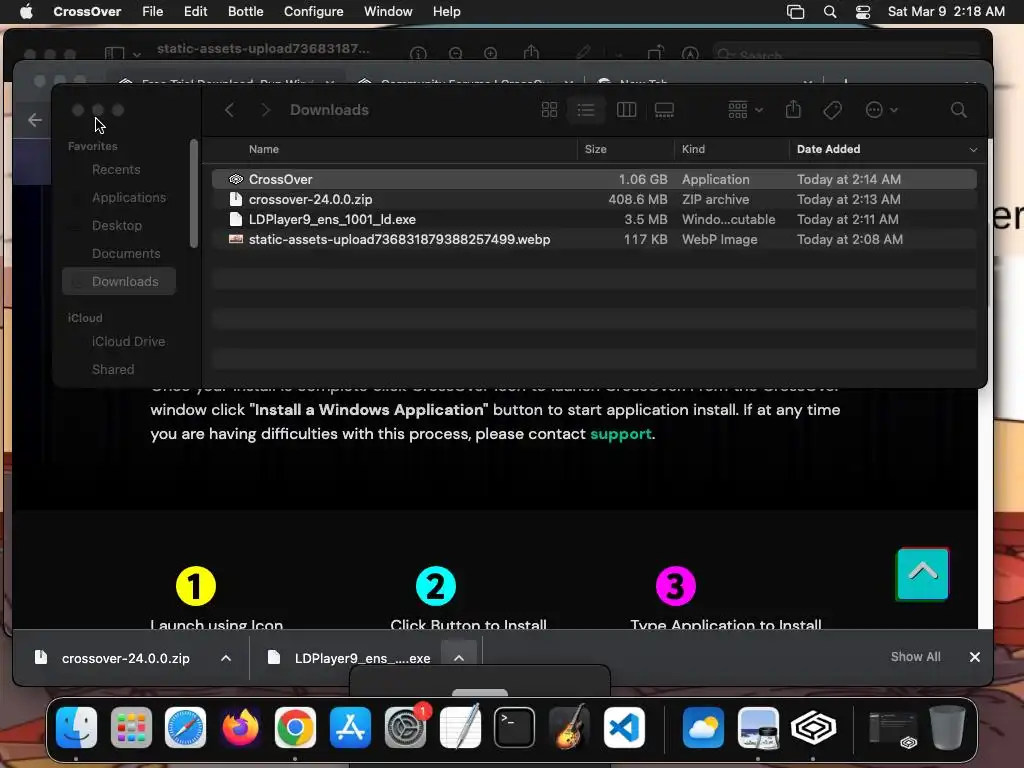1024x768 pixels.
Task: Open the CrossOver icon in the Dock
Action: point(813,727)
